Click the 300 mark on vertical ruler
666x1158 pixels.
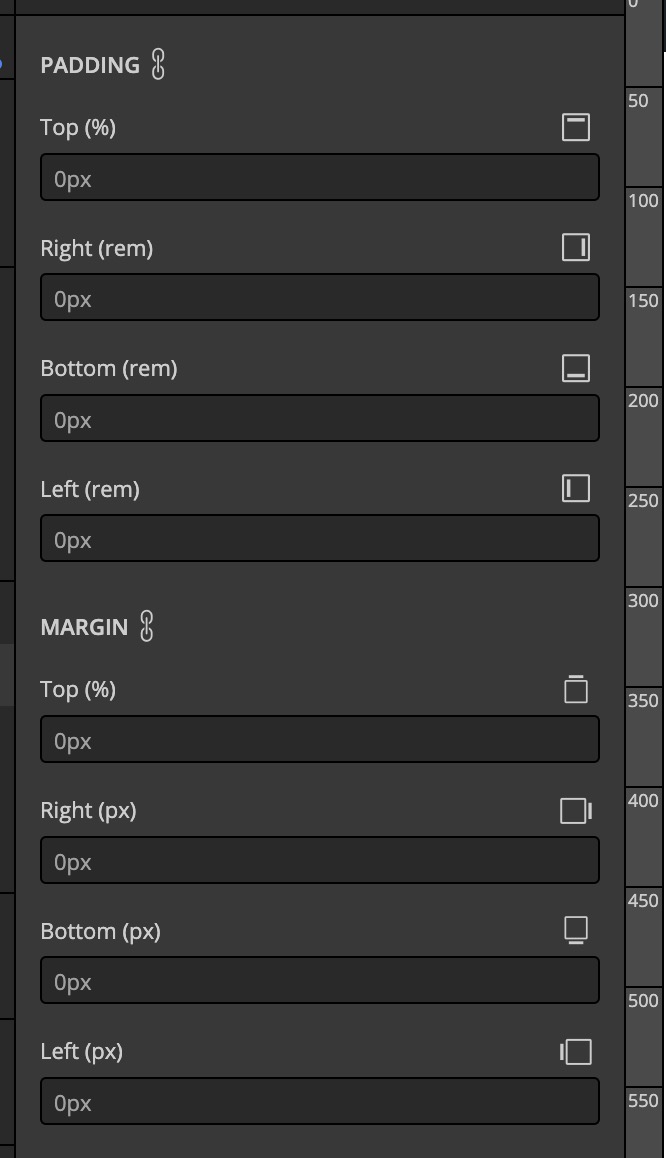tap(643, 600)
